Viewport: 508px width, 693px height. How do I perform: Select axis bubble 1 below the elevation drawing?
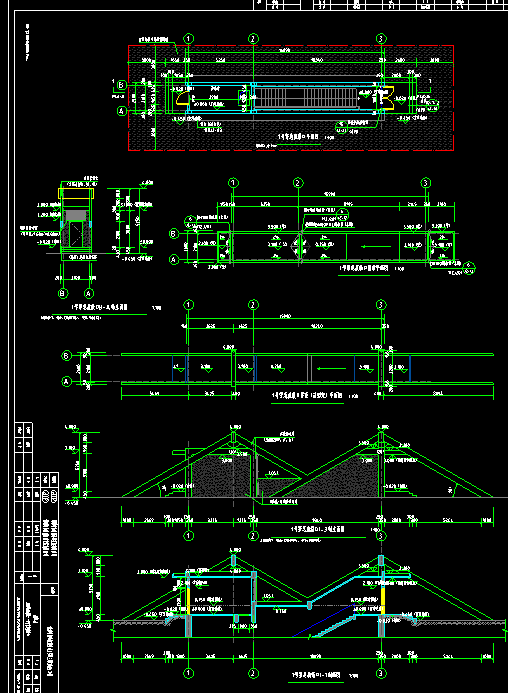pyautogui.click(x=188, y=536)
